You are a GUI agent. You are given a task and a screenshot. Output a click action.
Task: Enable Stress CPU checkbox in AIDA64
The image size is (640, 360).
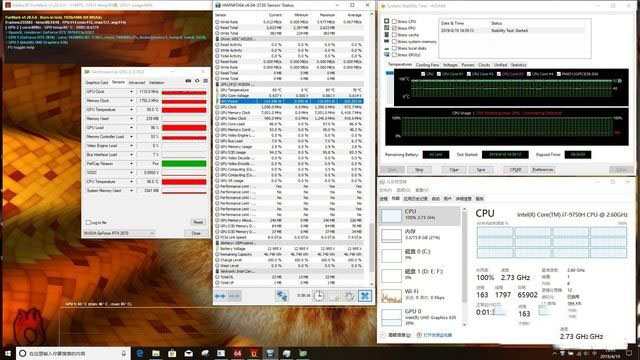[394, 21]
